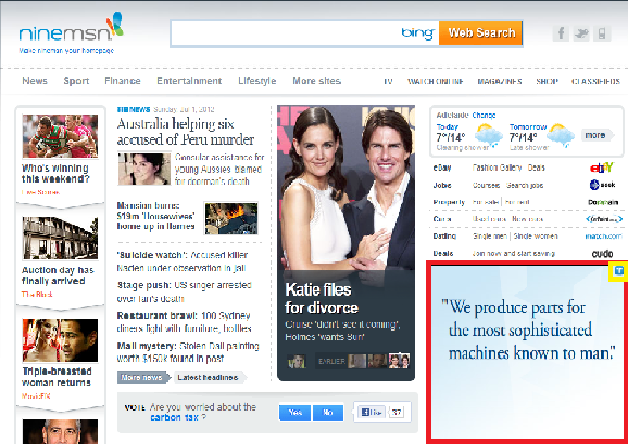This screenshot has height=444, width=628.
Task: Open the Sport menu
Action: click(x=76, y=81)
